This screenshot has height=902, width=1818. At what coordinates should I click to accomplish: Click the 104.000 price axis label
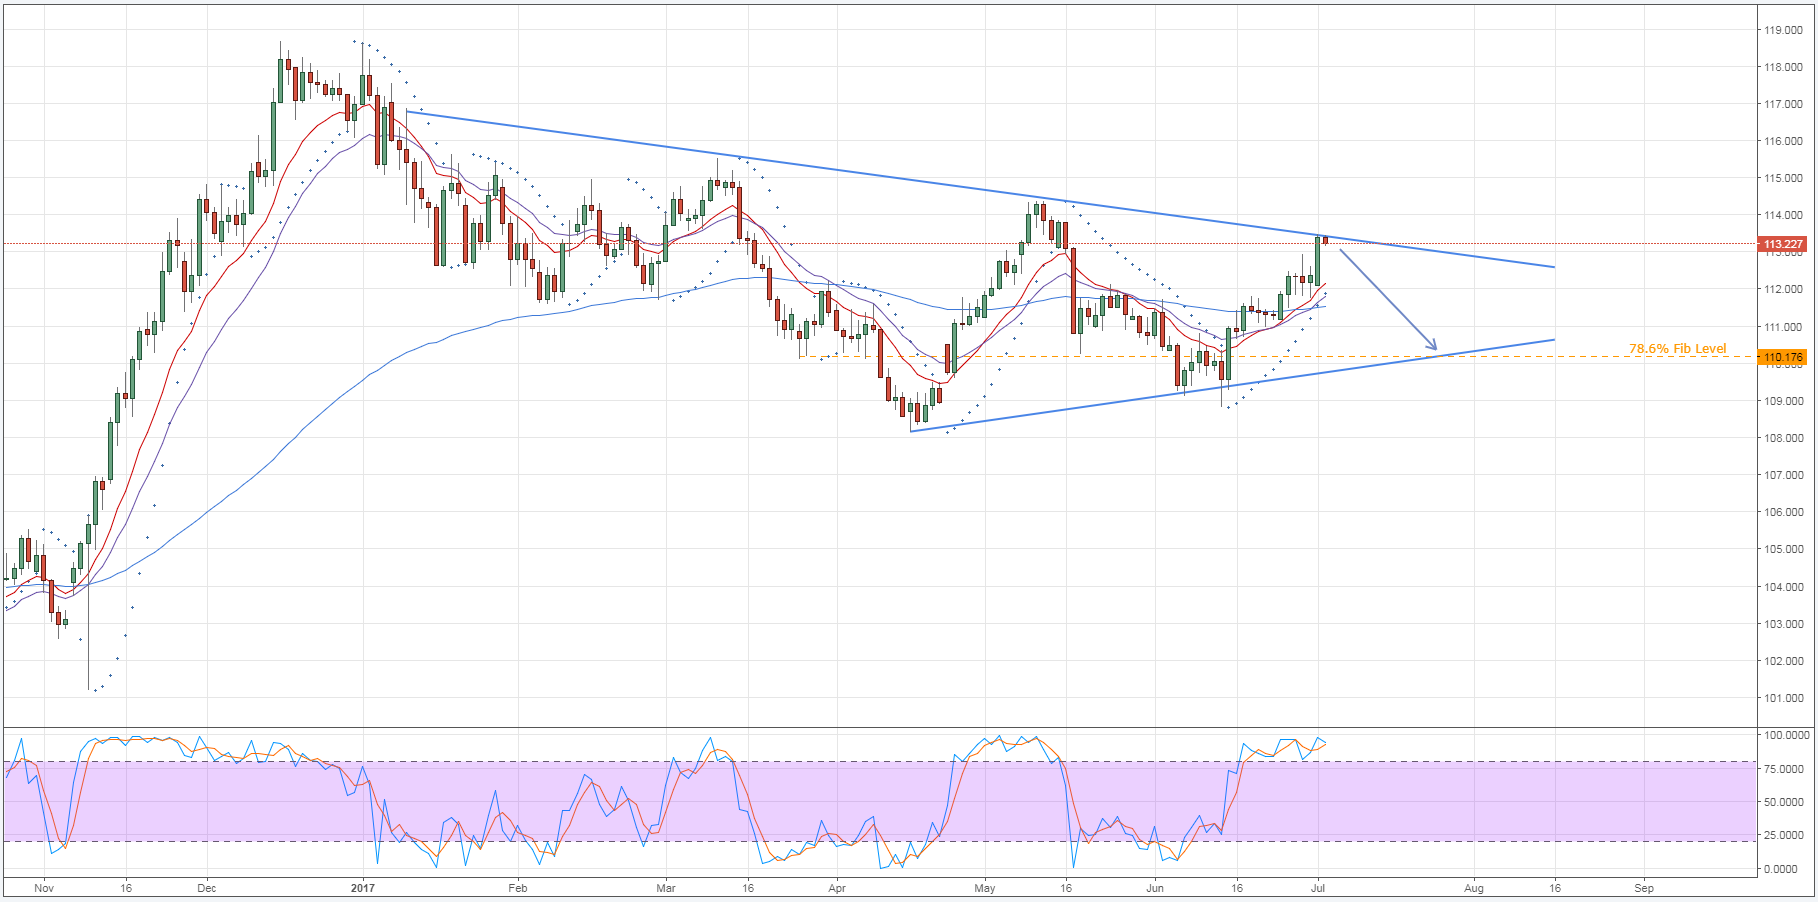click(1784, 587)
